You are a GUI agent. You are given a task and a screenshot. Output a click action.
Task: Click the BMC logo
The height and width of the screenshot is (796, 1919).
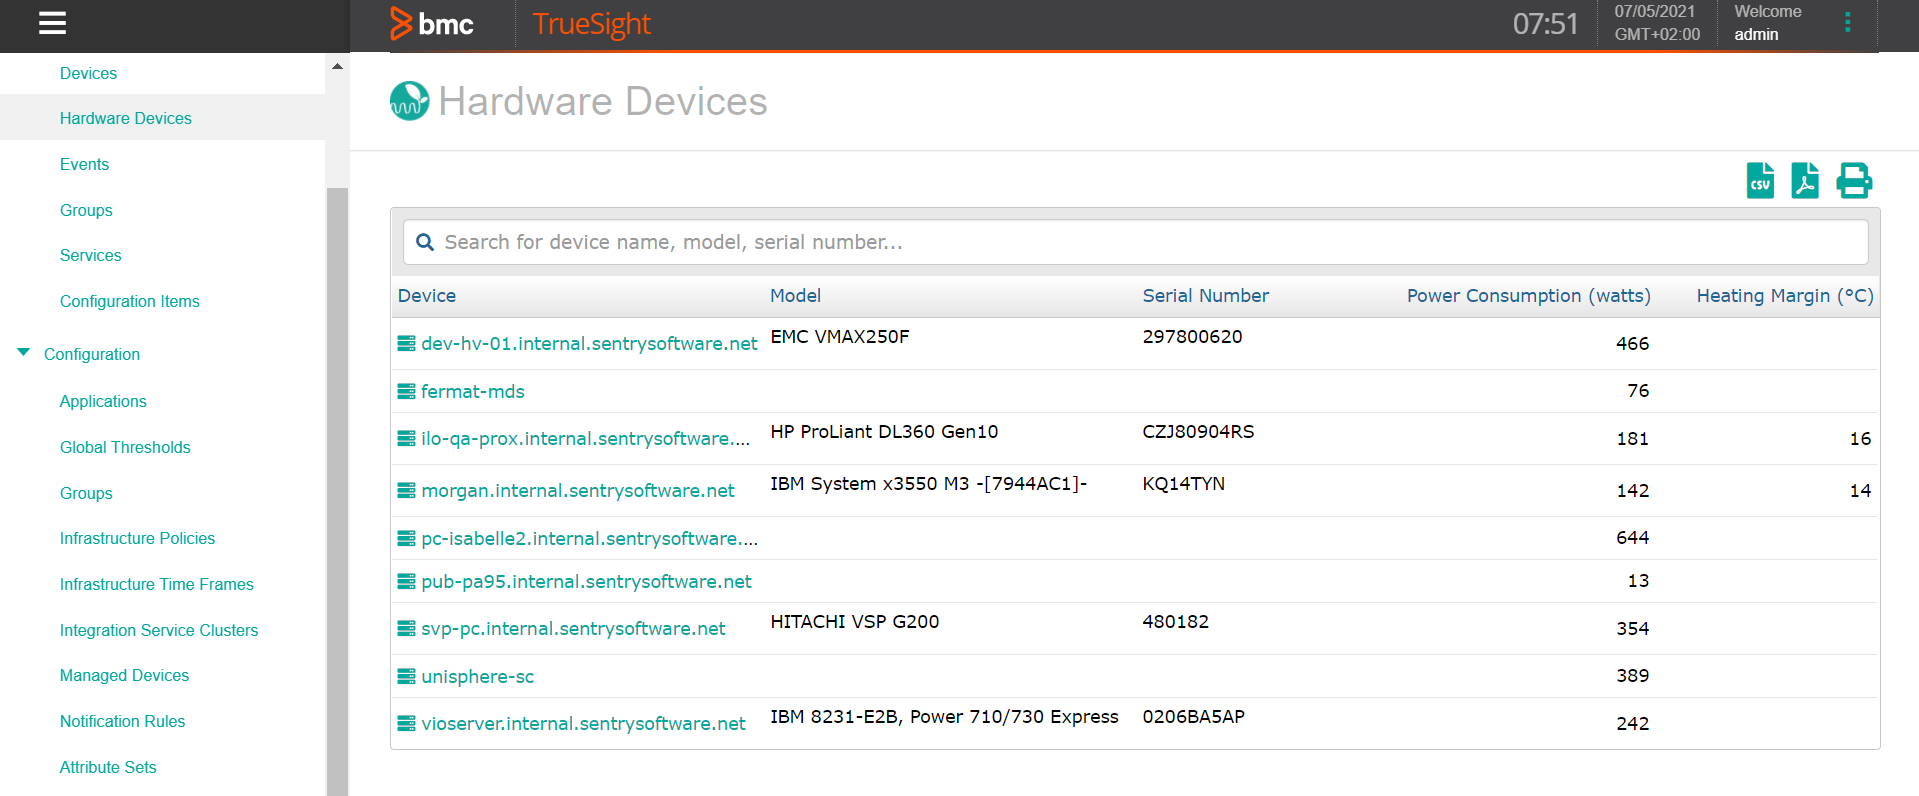click(x=432, y=24)
